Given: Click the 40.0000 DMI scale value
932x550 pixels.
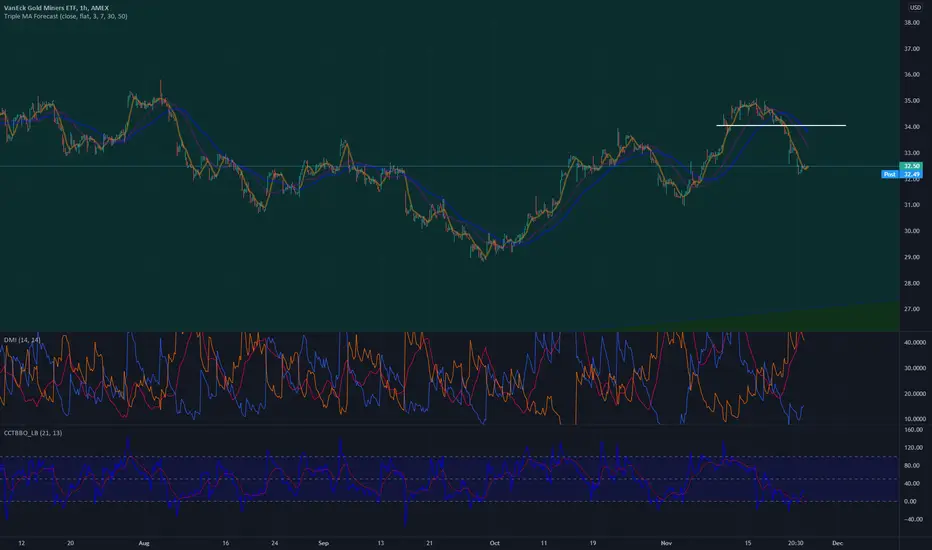Looking at the screenshot, I should (915, 342).
